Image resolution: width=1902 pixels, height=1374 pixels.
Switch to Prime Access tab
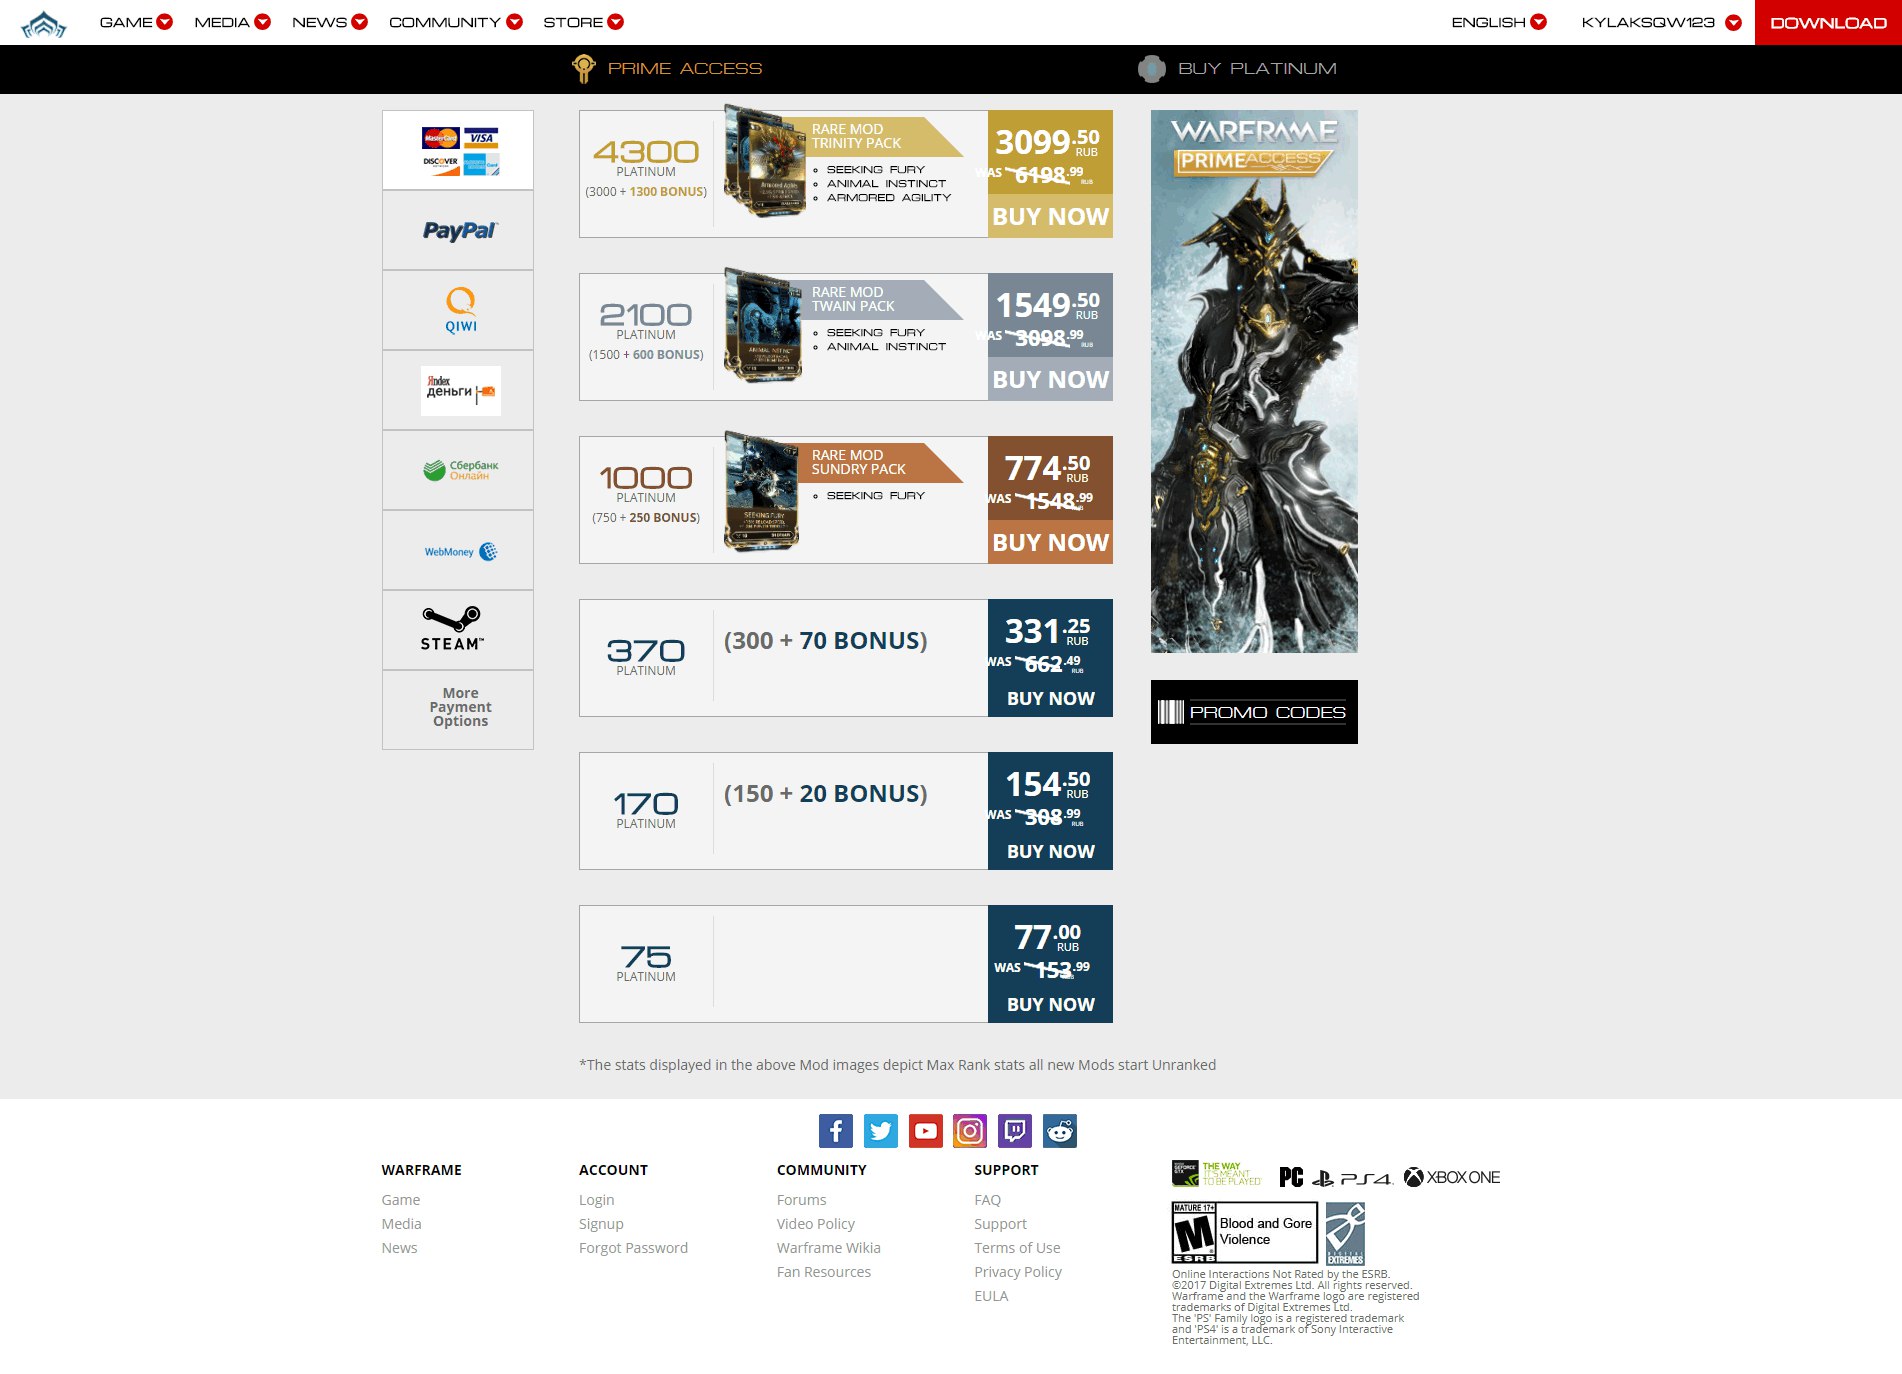click(x=667, y=68)
